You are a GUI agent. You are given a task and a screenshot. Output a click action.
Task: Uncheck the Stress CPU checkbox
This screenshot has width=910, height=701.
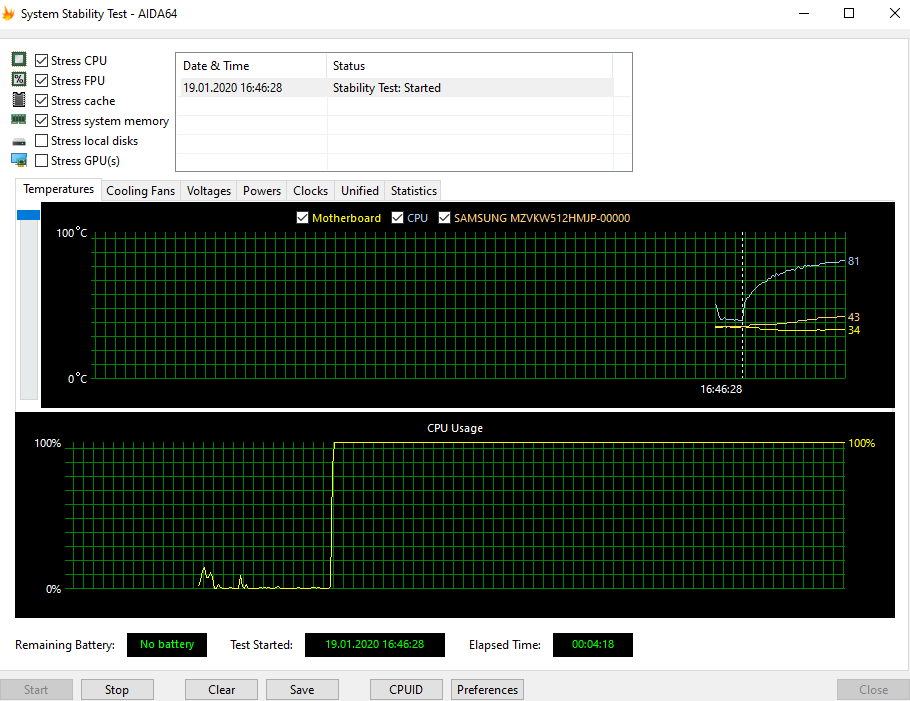pos(41,60)
